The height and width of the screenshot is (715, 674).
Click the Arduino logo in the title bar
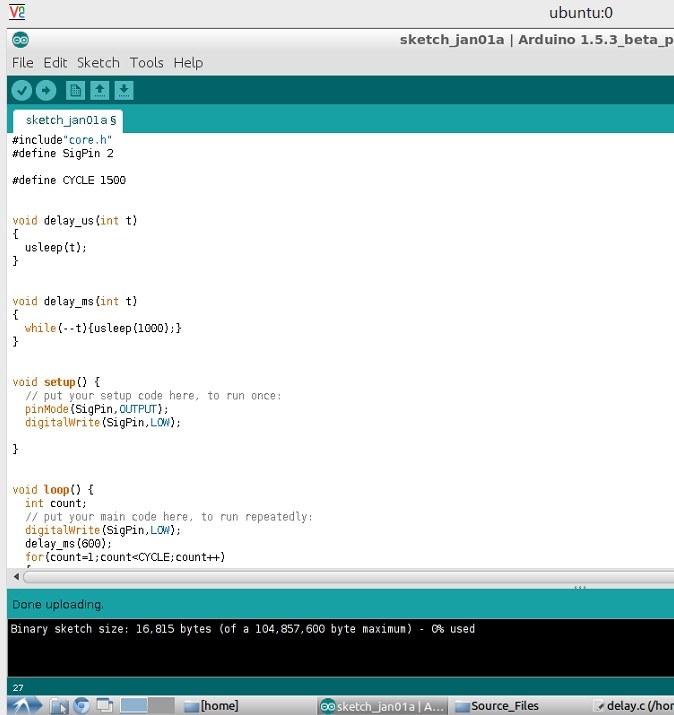(21, 40)
